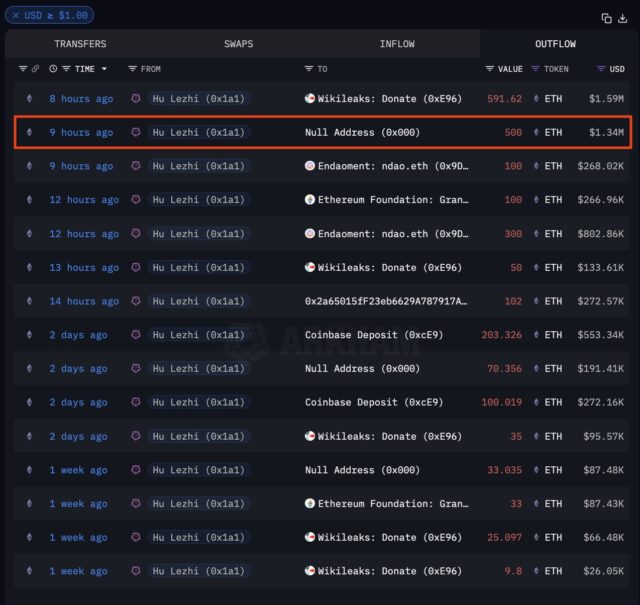Select the $802.86K USD amount
The height and width of the screenshot is (605, 640).
pyautogui.click(x=600, y=234)
